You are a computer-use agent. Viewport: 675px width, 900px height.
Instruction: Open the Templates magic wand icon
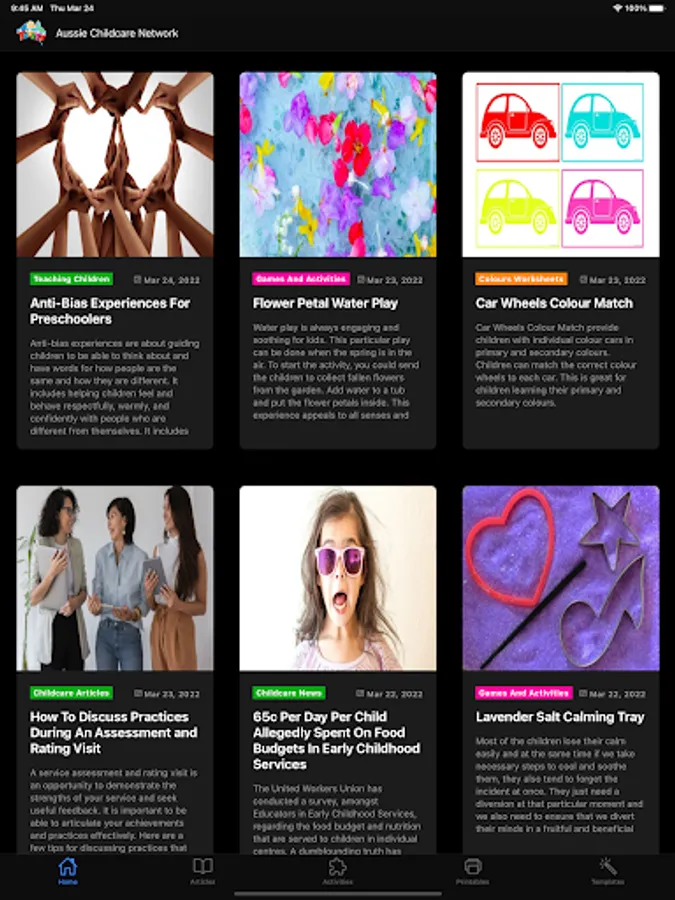click(x=608, y=866)
